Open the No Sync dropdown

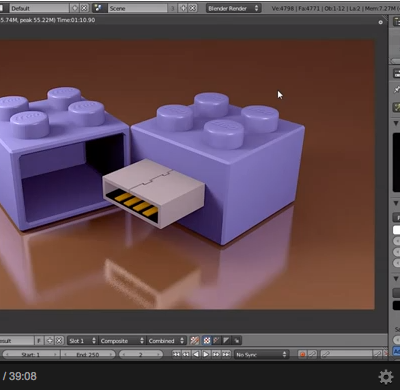click(261, 355)
